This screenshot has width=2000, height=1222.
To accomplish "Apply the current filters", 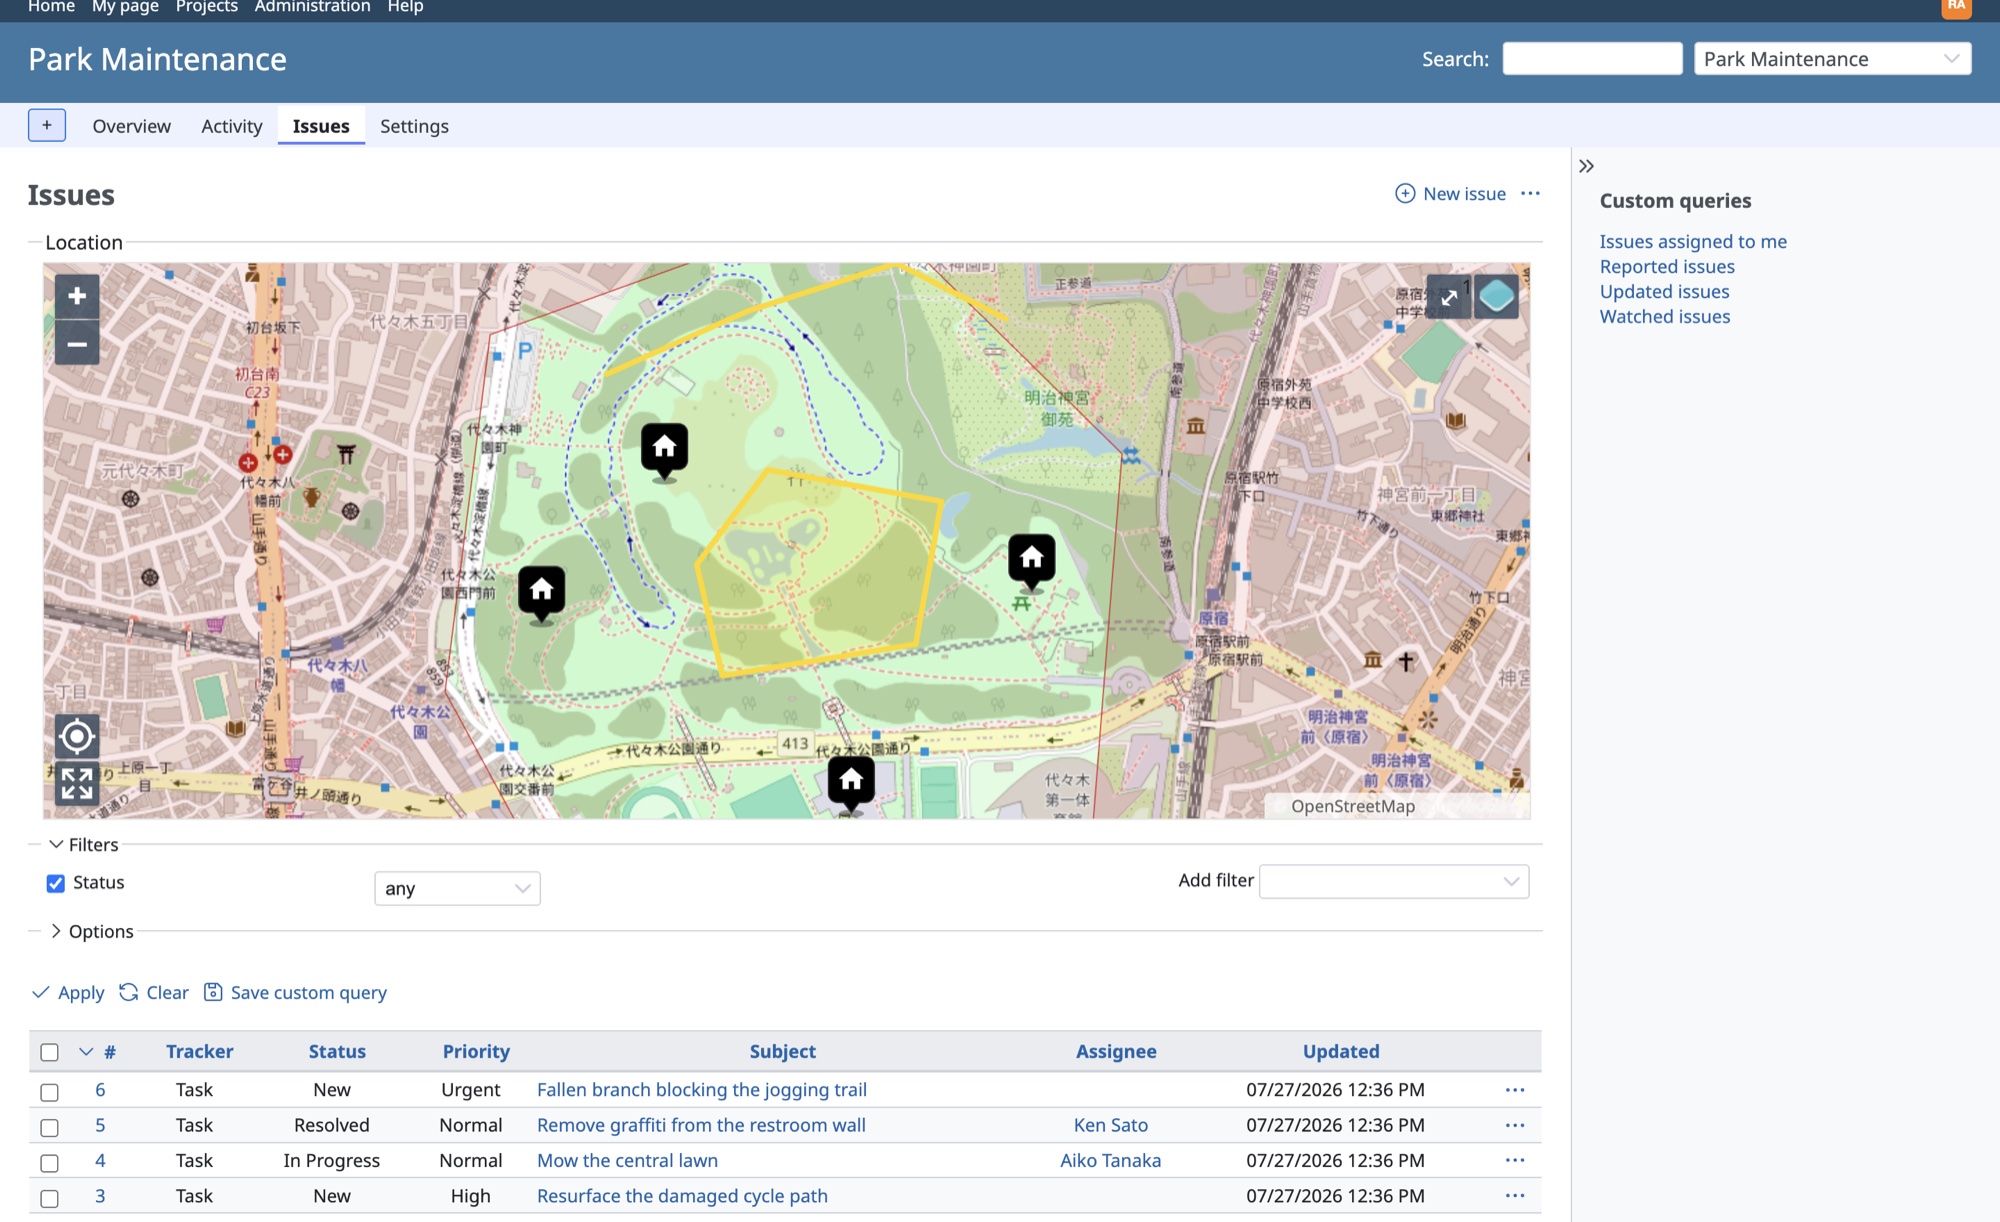I will (68, 993).
